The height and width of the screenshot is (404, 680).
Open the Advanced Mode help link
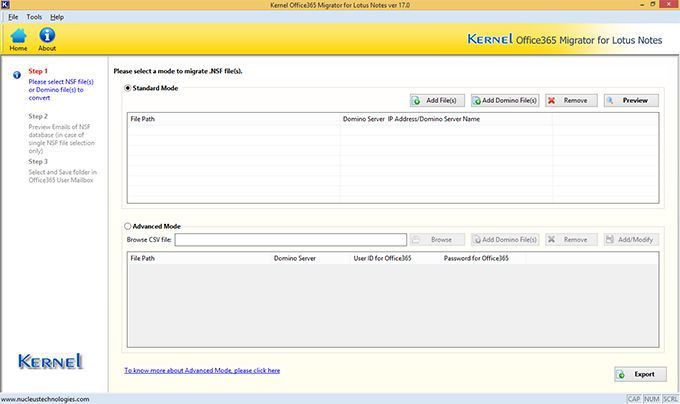(202, 371)
